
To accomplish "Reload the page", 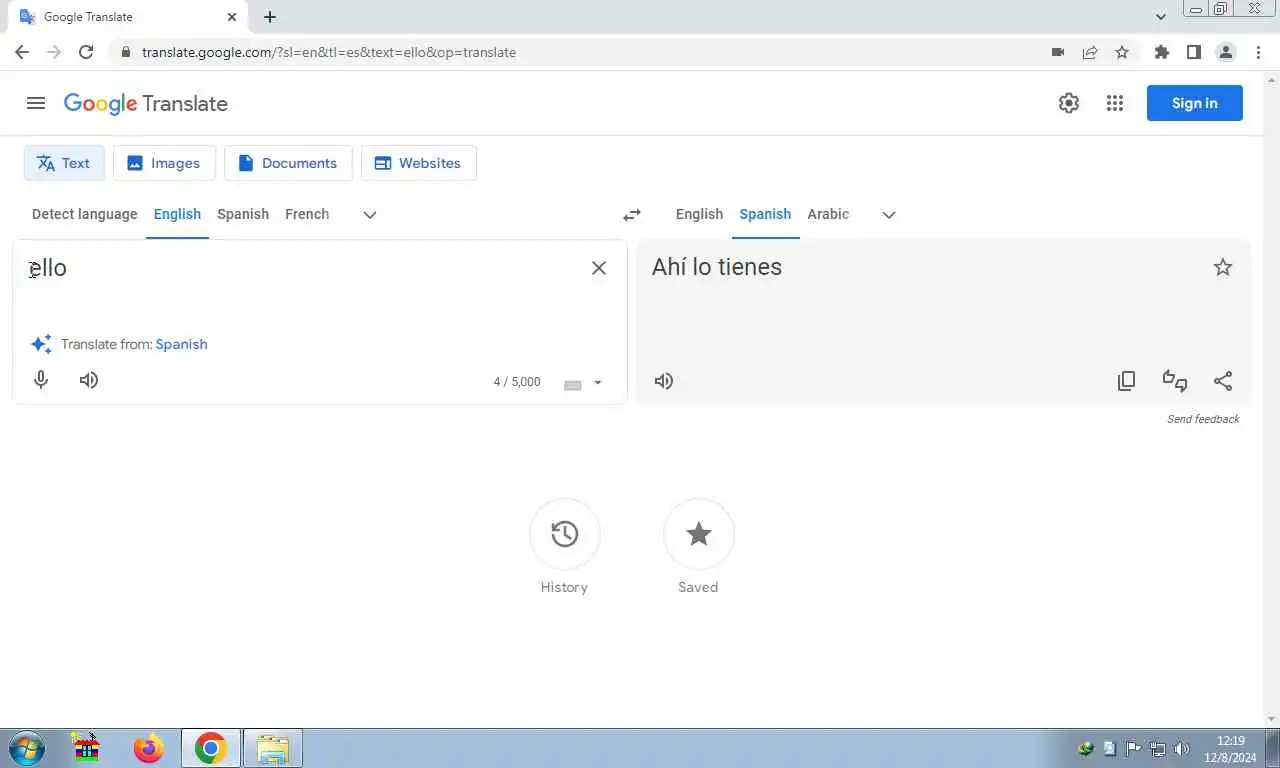I will tap(86, 52).
